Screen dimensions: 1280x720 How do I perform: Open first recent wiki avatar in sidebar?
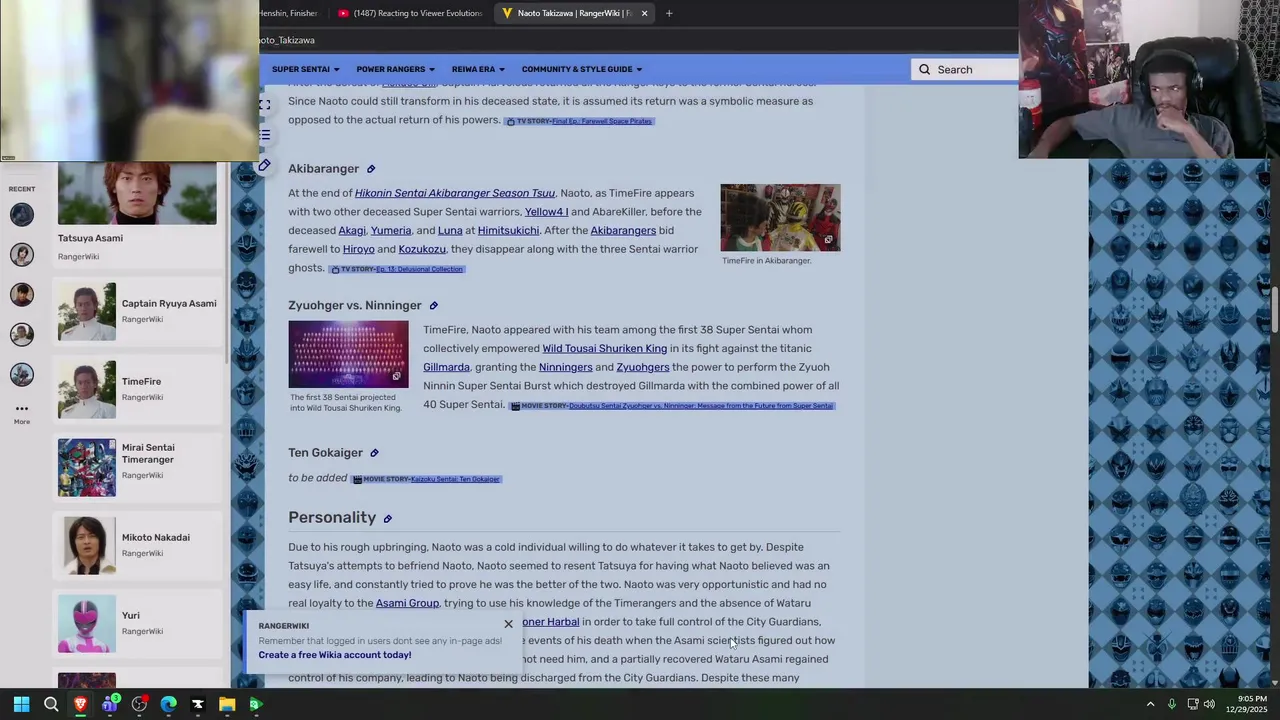pyautogui.click(x=22, y=214)
